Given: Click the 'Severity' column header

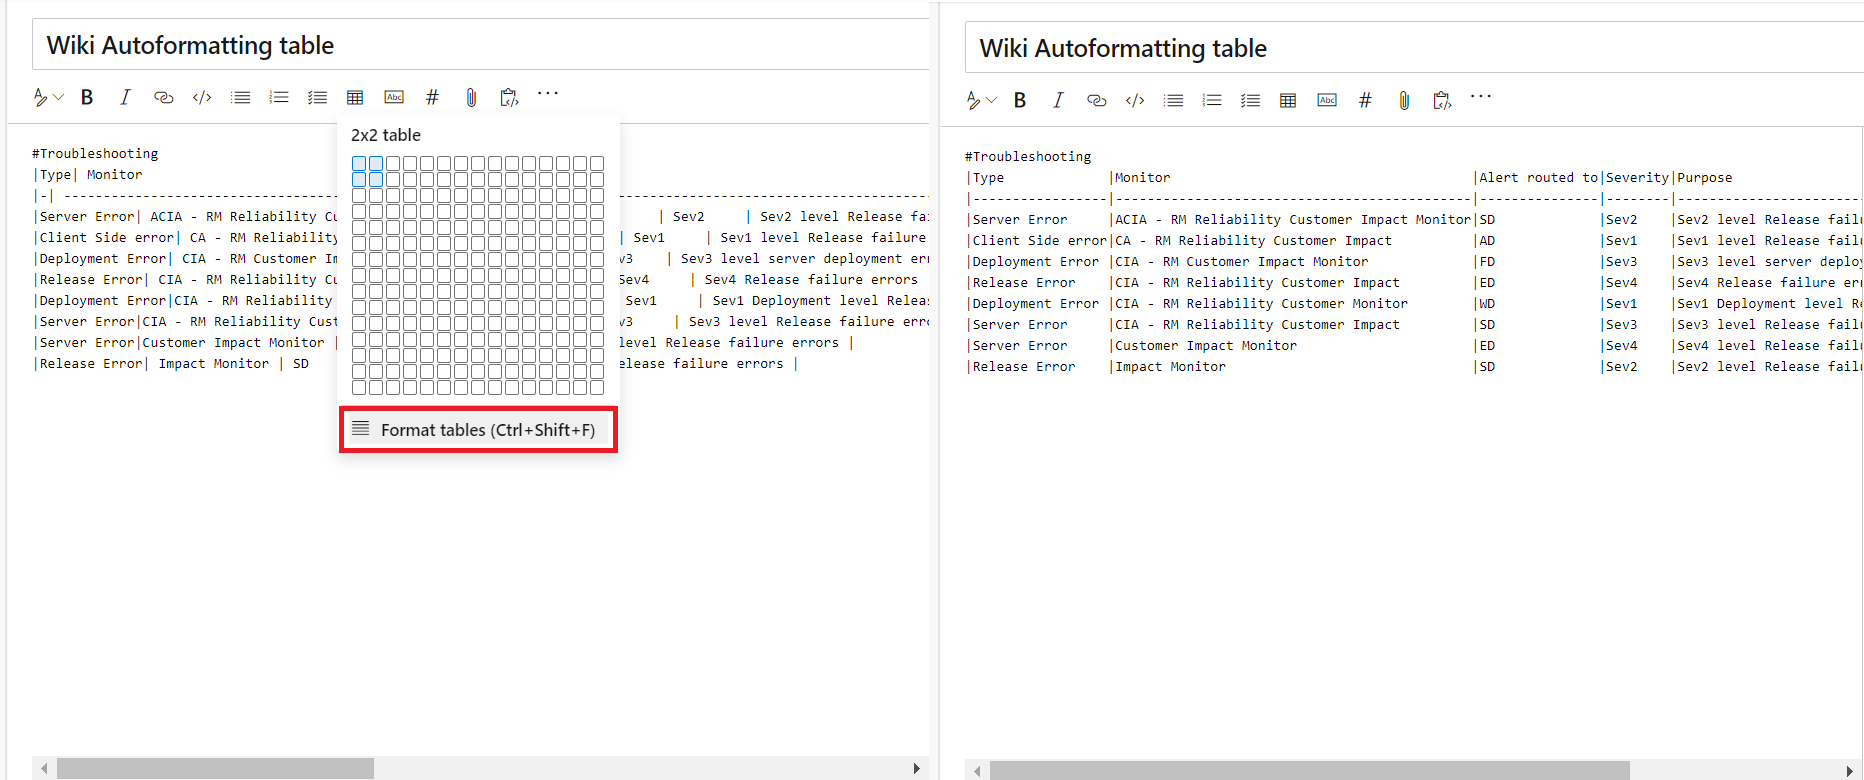Looking at the screenshot, I should (1637, 177).
